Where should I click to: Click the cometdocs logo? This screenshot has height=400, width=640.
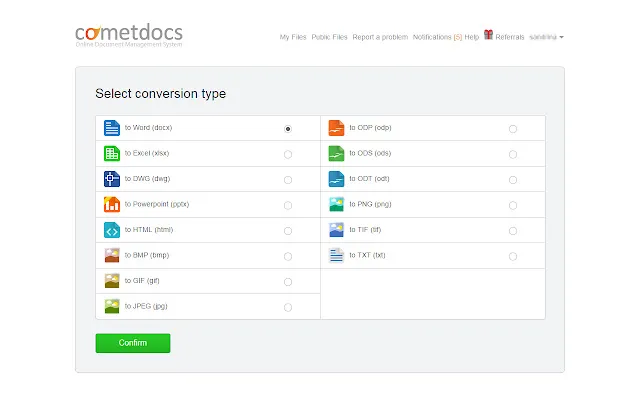click(129, 35)
